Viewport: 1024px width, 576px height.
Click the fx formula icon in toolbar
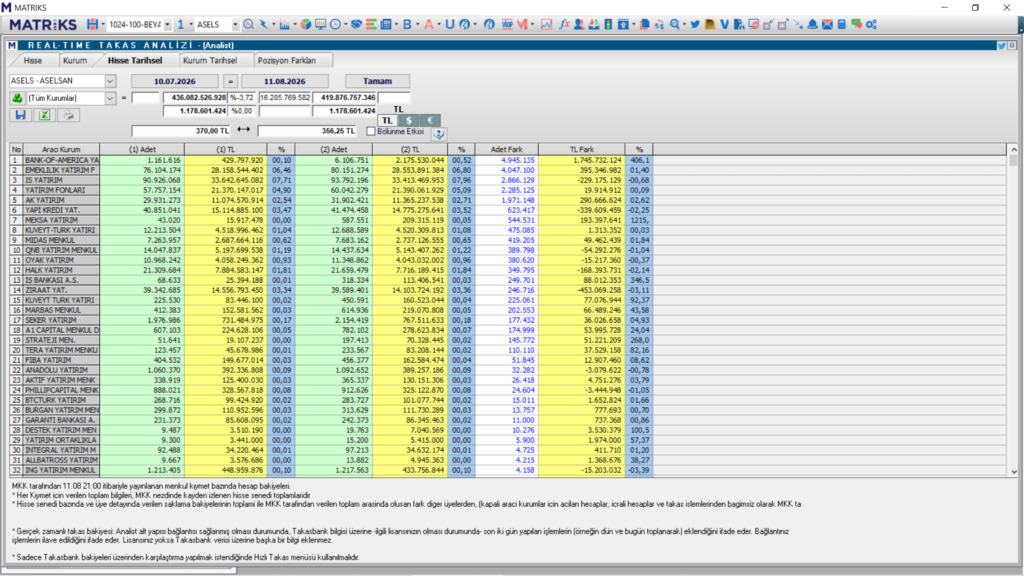[564, 24]
